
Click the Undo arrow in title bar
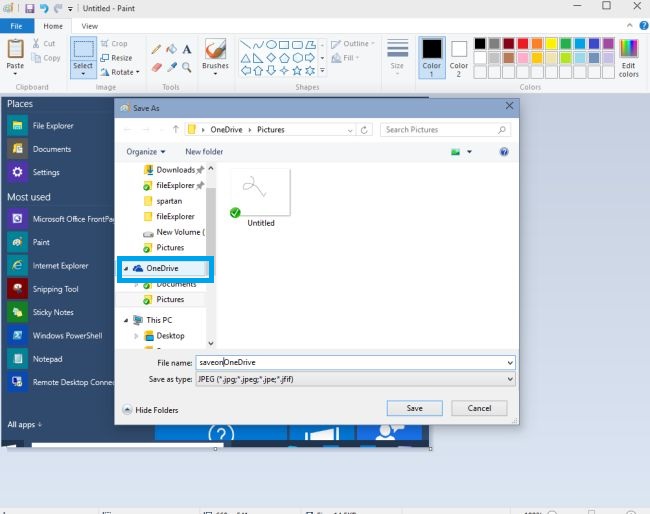(x=44, y=8)
